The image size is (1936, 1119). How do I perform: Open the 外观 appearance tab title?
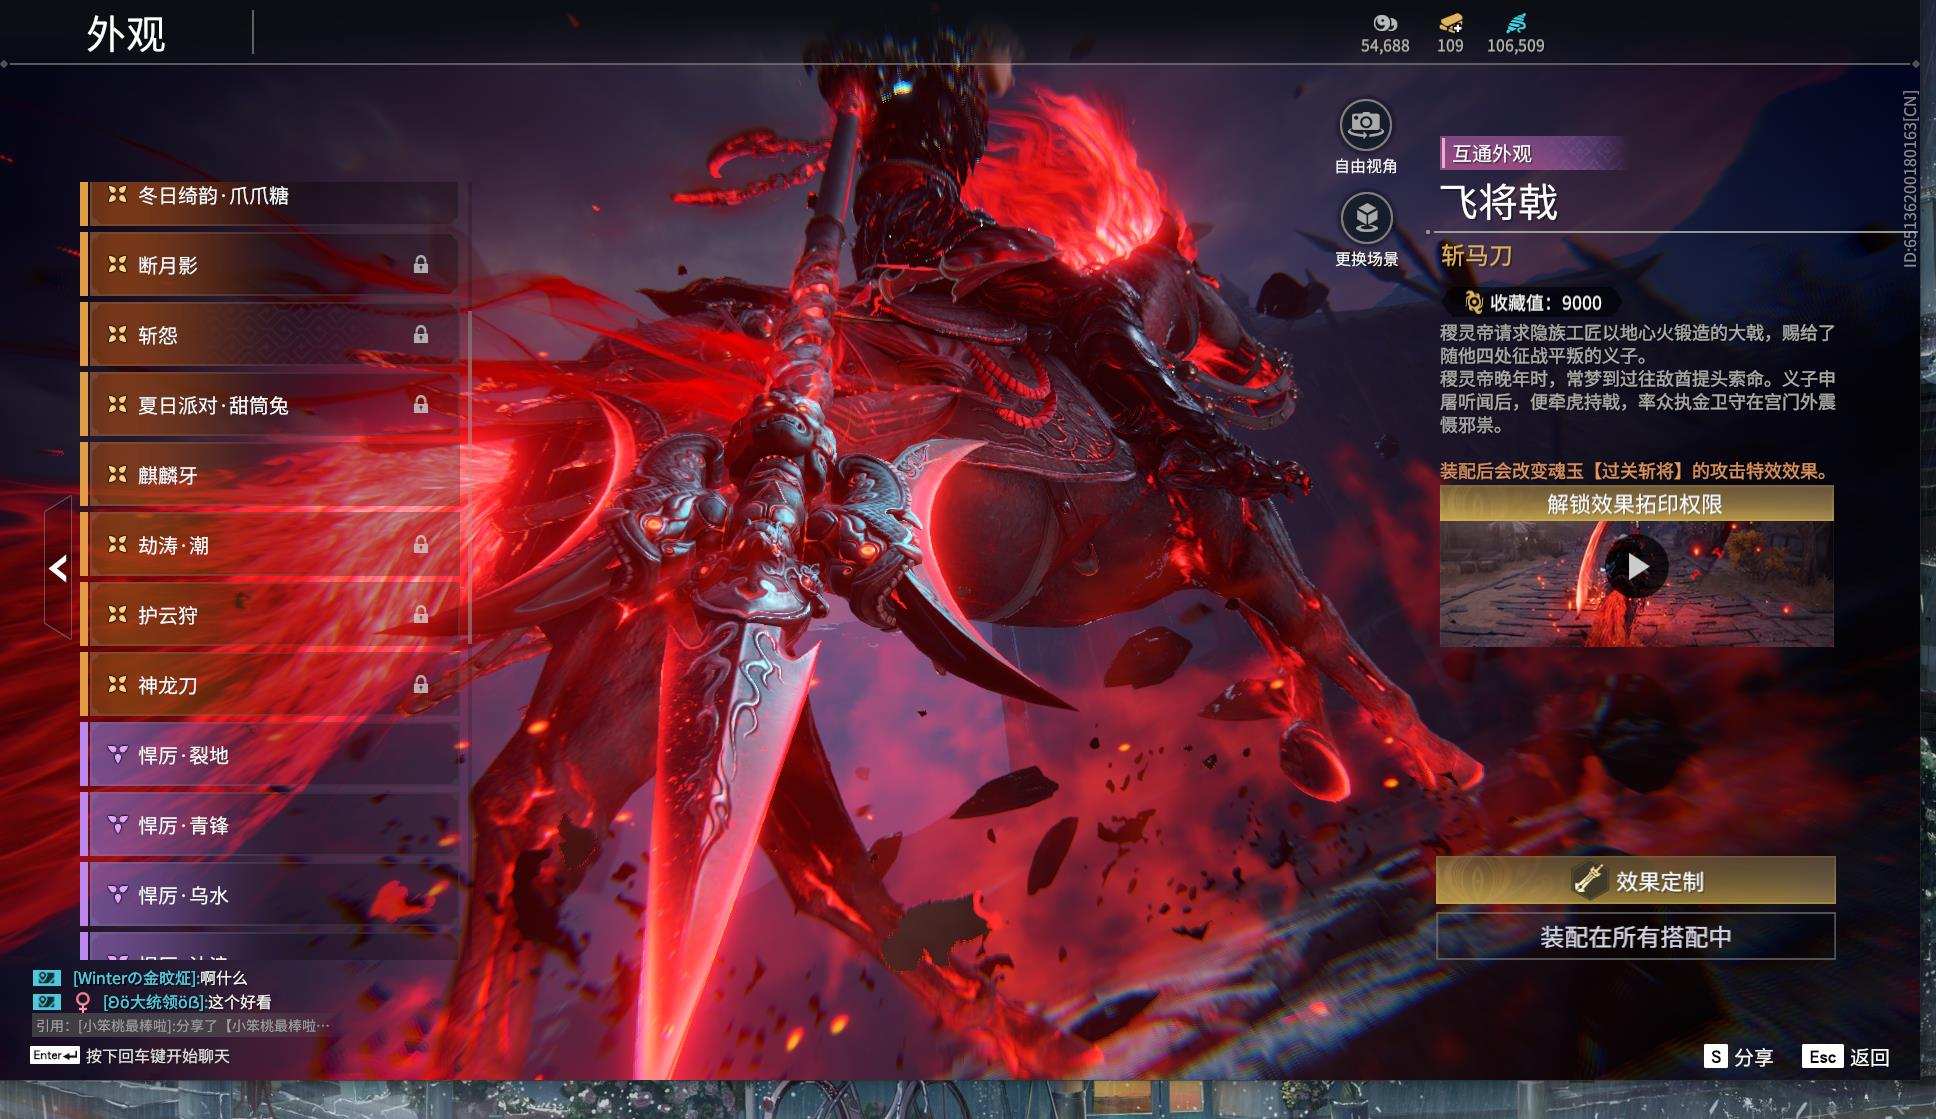126,34
